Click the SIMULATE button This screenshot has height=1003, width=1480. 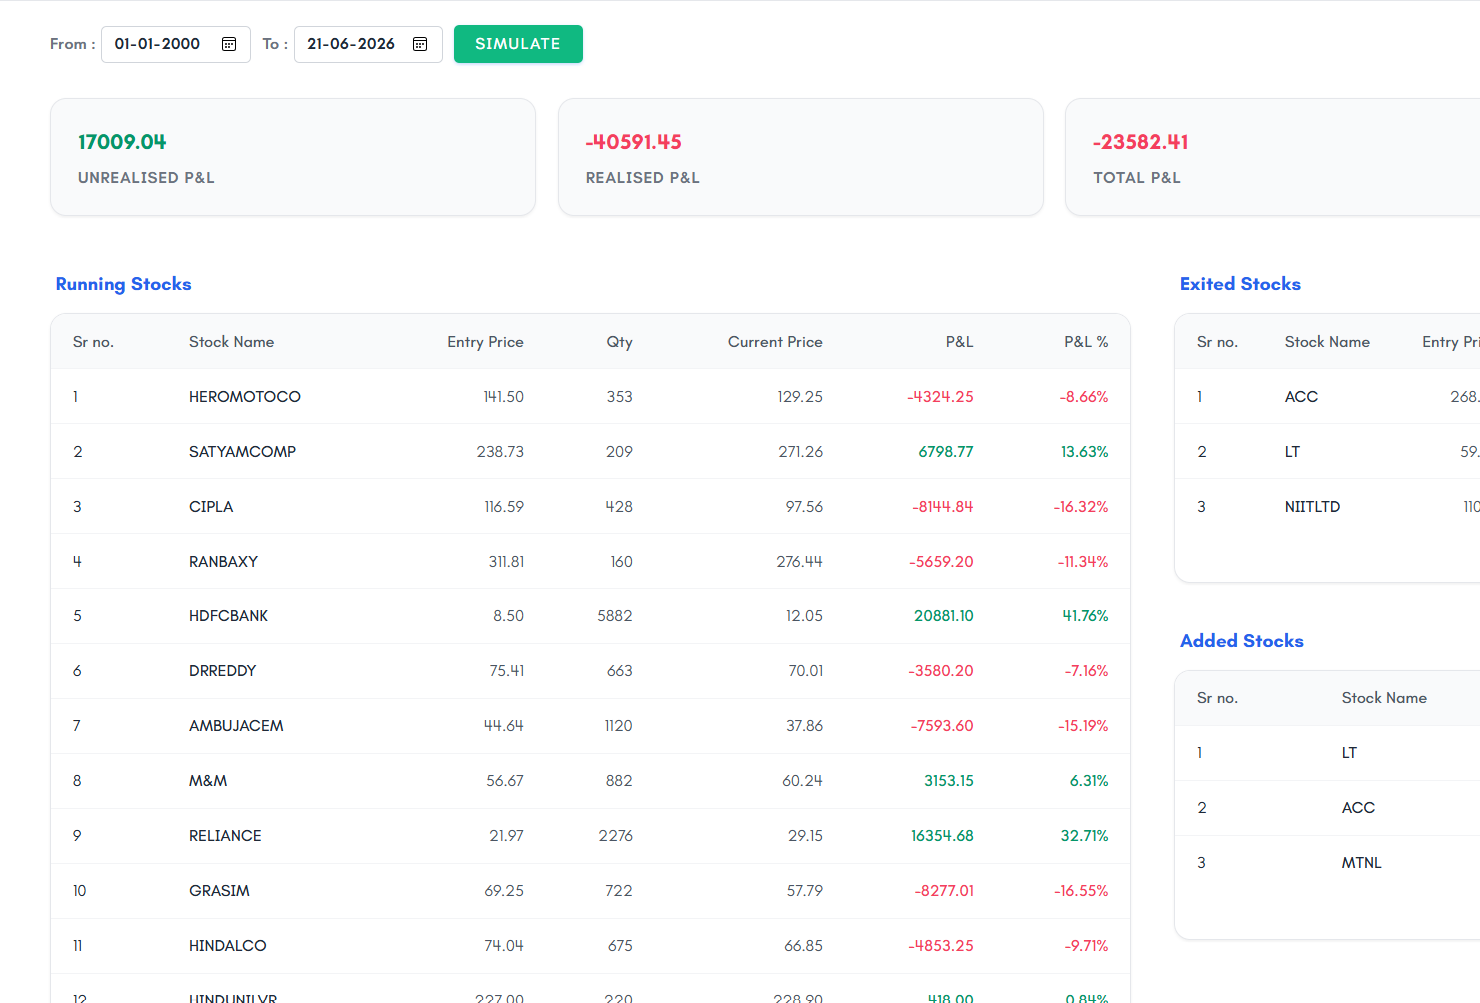(x=518, y=44)
